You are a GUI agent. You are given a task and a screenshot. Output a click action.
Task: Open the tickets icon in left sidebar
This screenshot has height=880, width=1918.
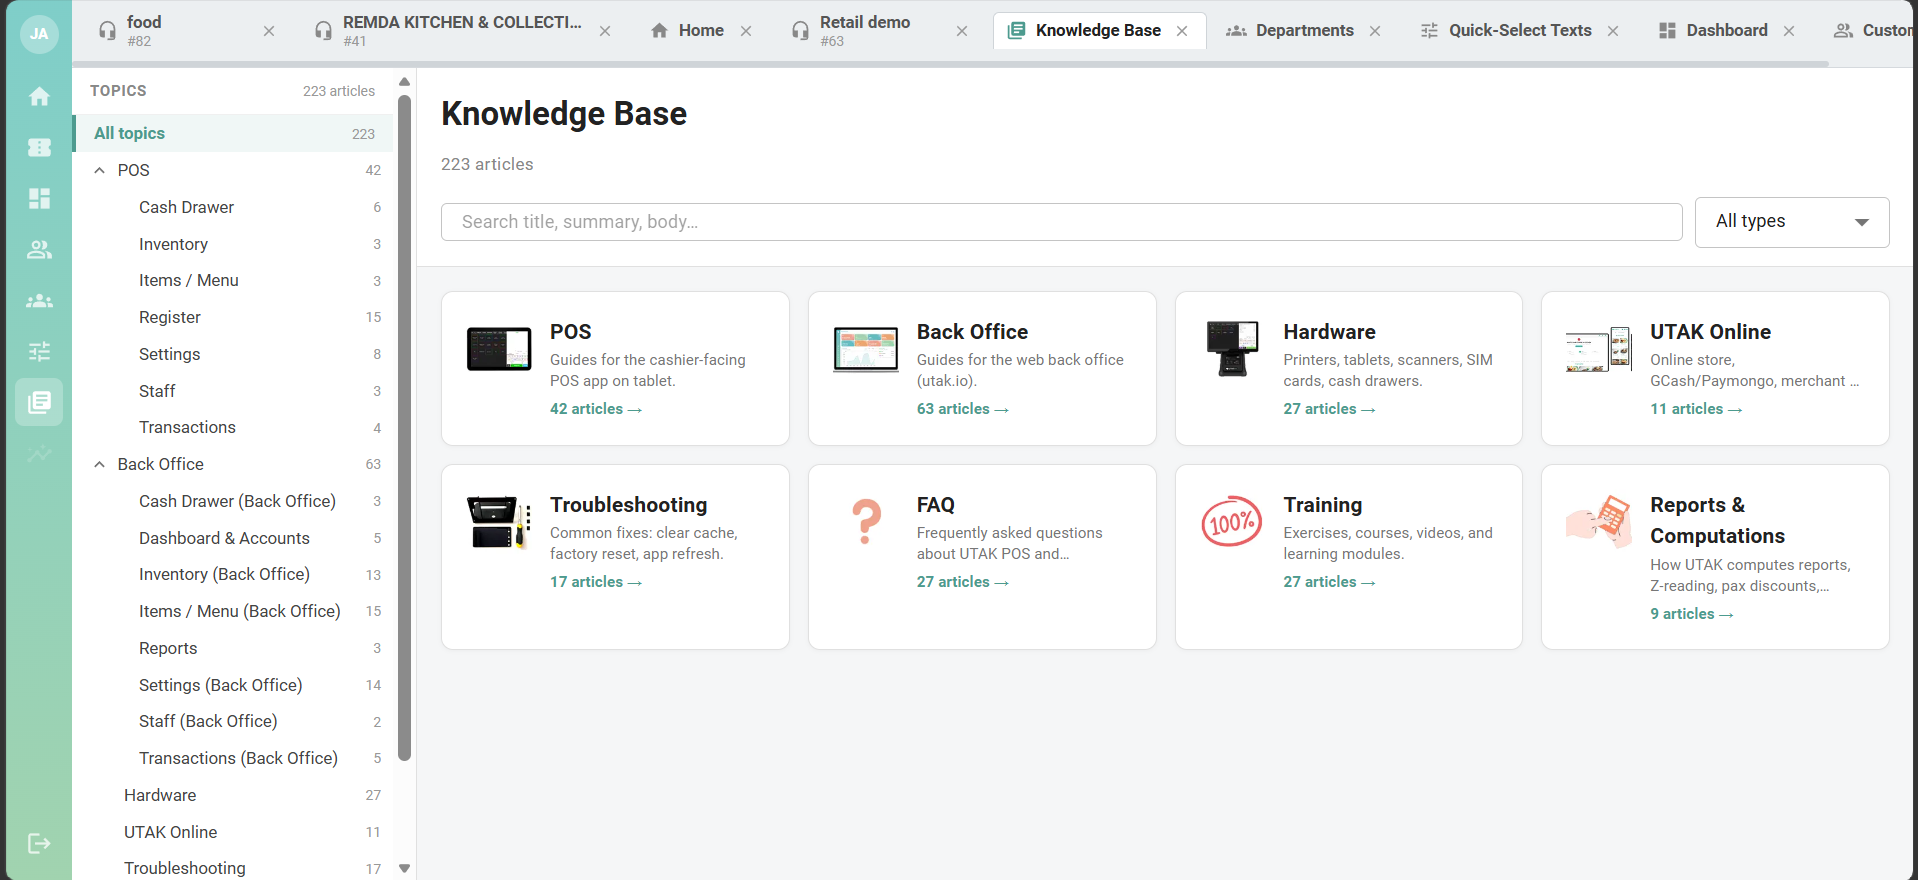[39, 147]
